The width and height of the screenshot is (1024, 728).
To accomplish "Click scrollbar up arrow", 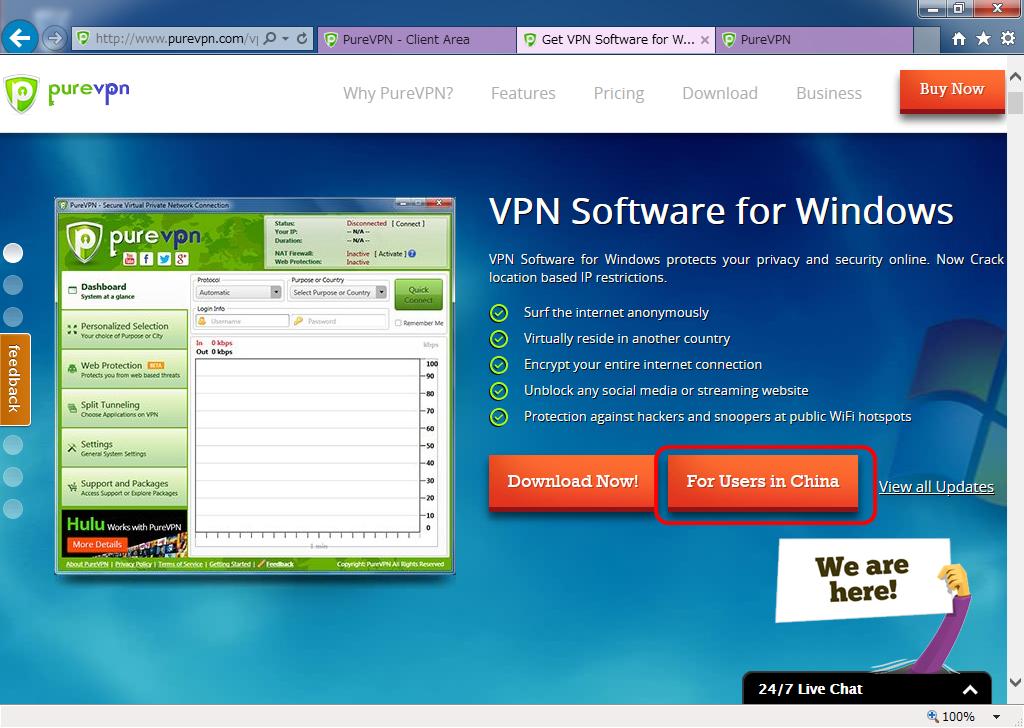I will tap(1016, 77).
